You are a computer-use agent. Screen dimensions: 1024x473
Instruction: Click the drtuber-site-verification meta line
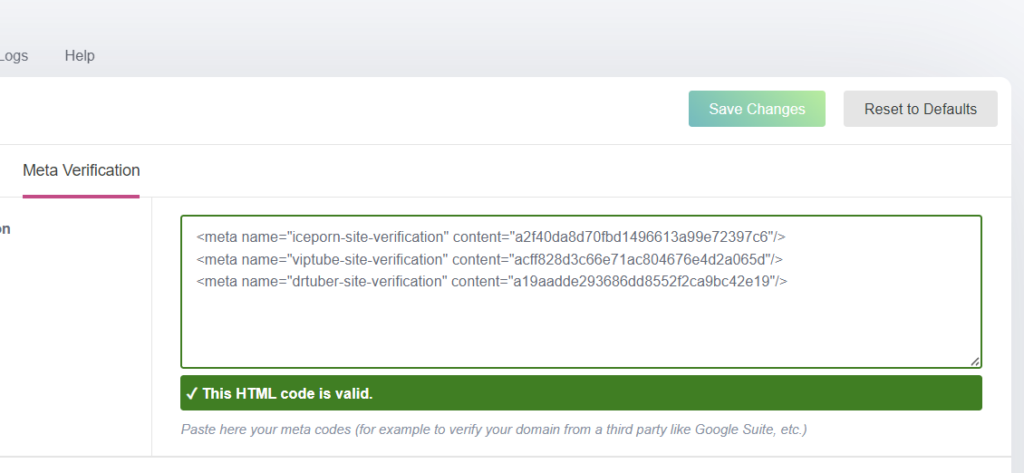click(492, 282)
